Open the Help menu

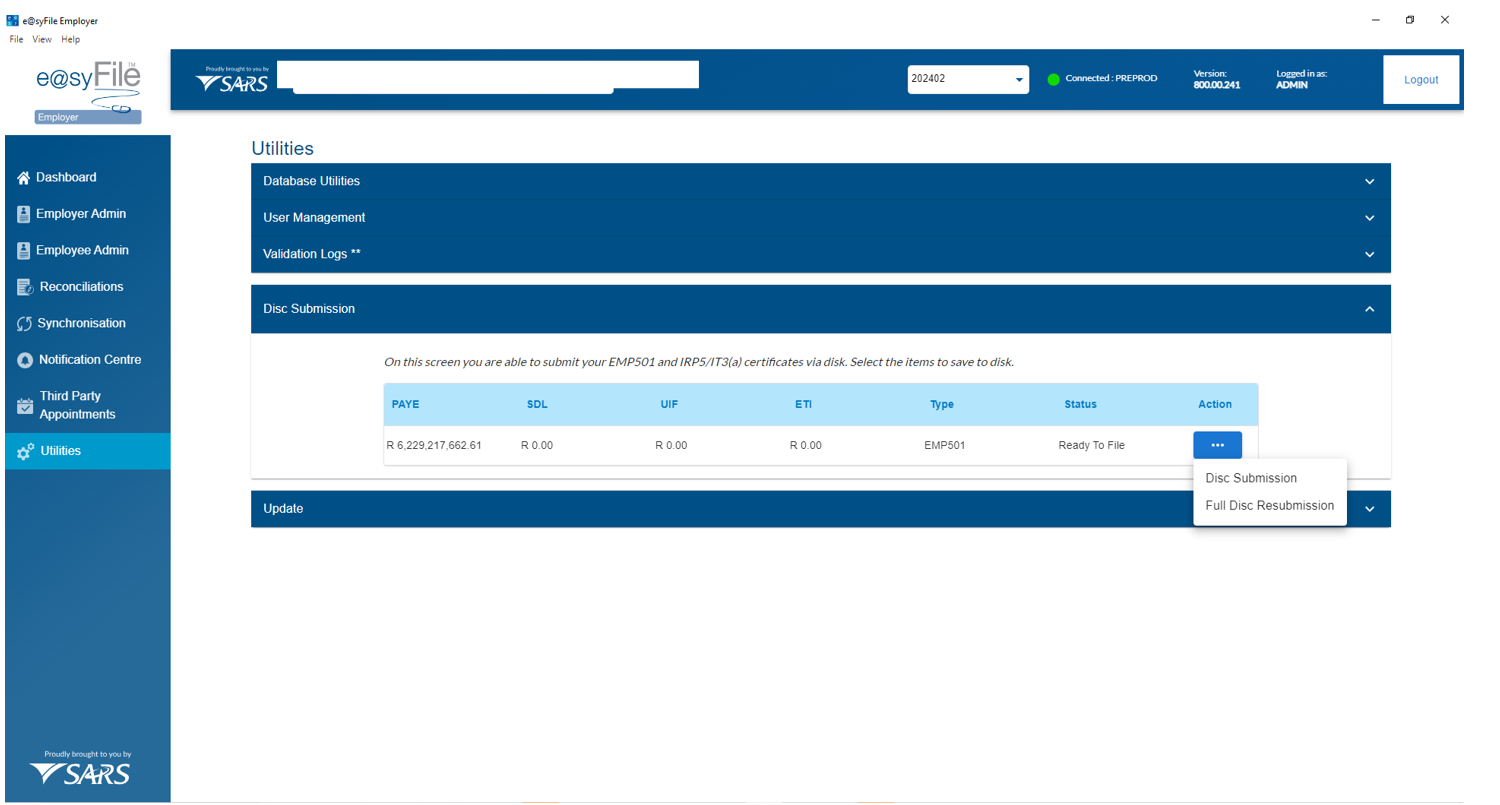[x=70, y=39]
